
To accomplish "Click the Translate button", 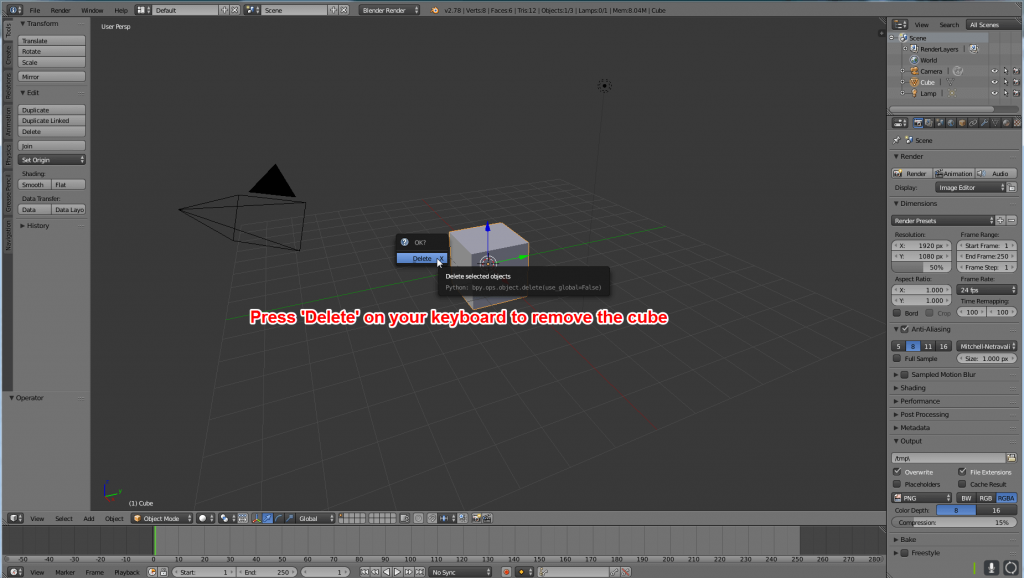I will (52, 40).
